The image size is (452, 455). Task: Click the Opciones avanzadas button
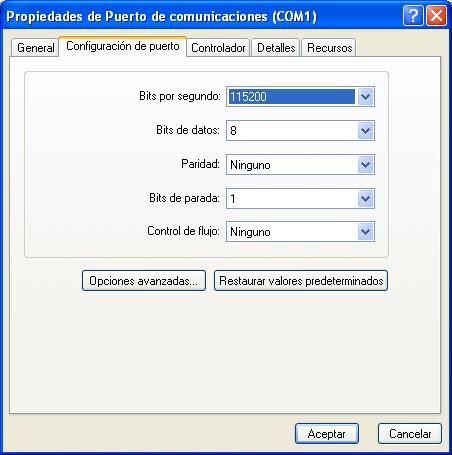point(144,280)
